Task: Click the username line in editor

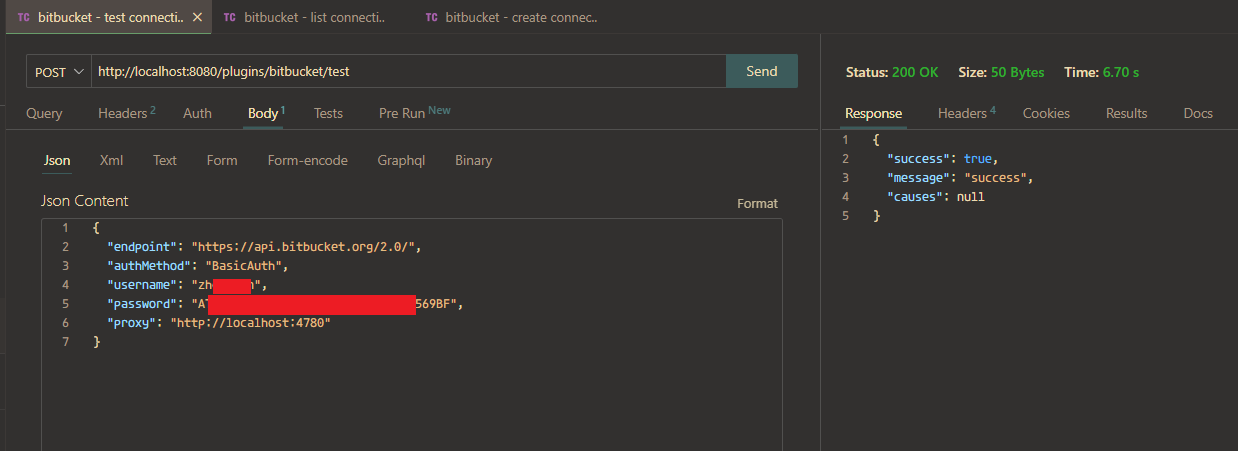Action: point(187,284)
